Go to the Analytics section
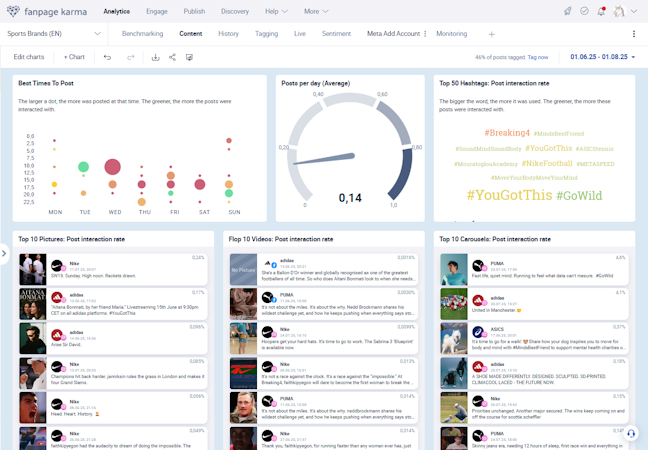Screen dimensions: 648x450 tap(117, 11)
